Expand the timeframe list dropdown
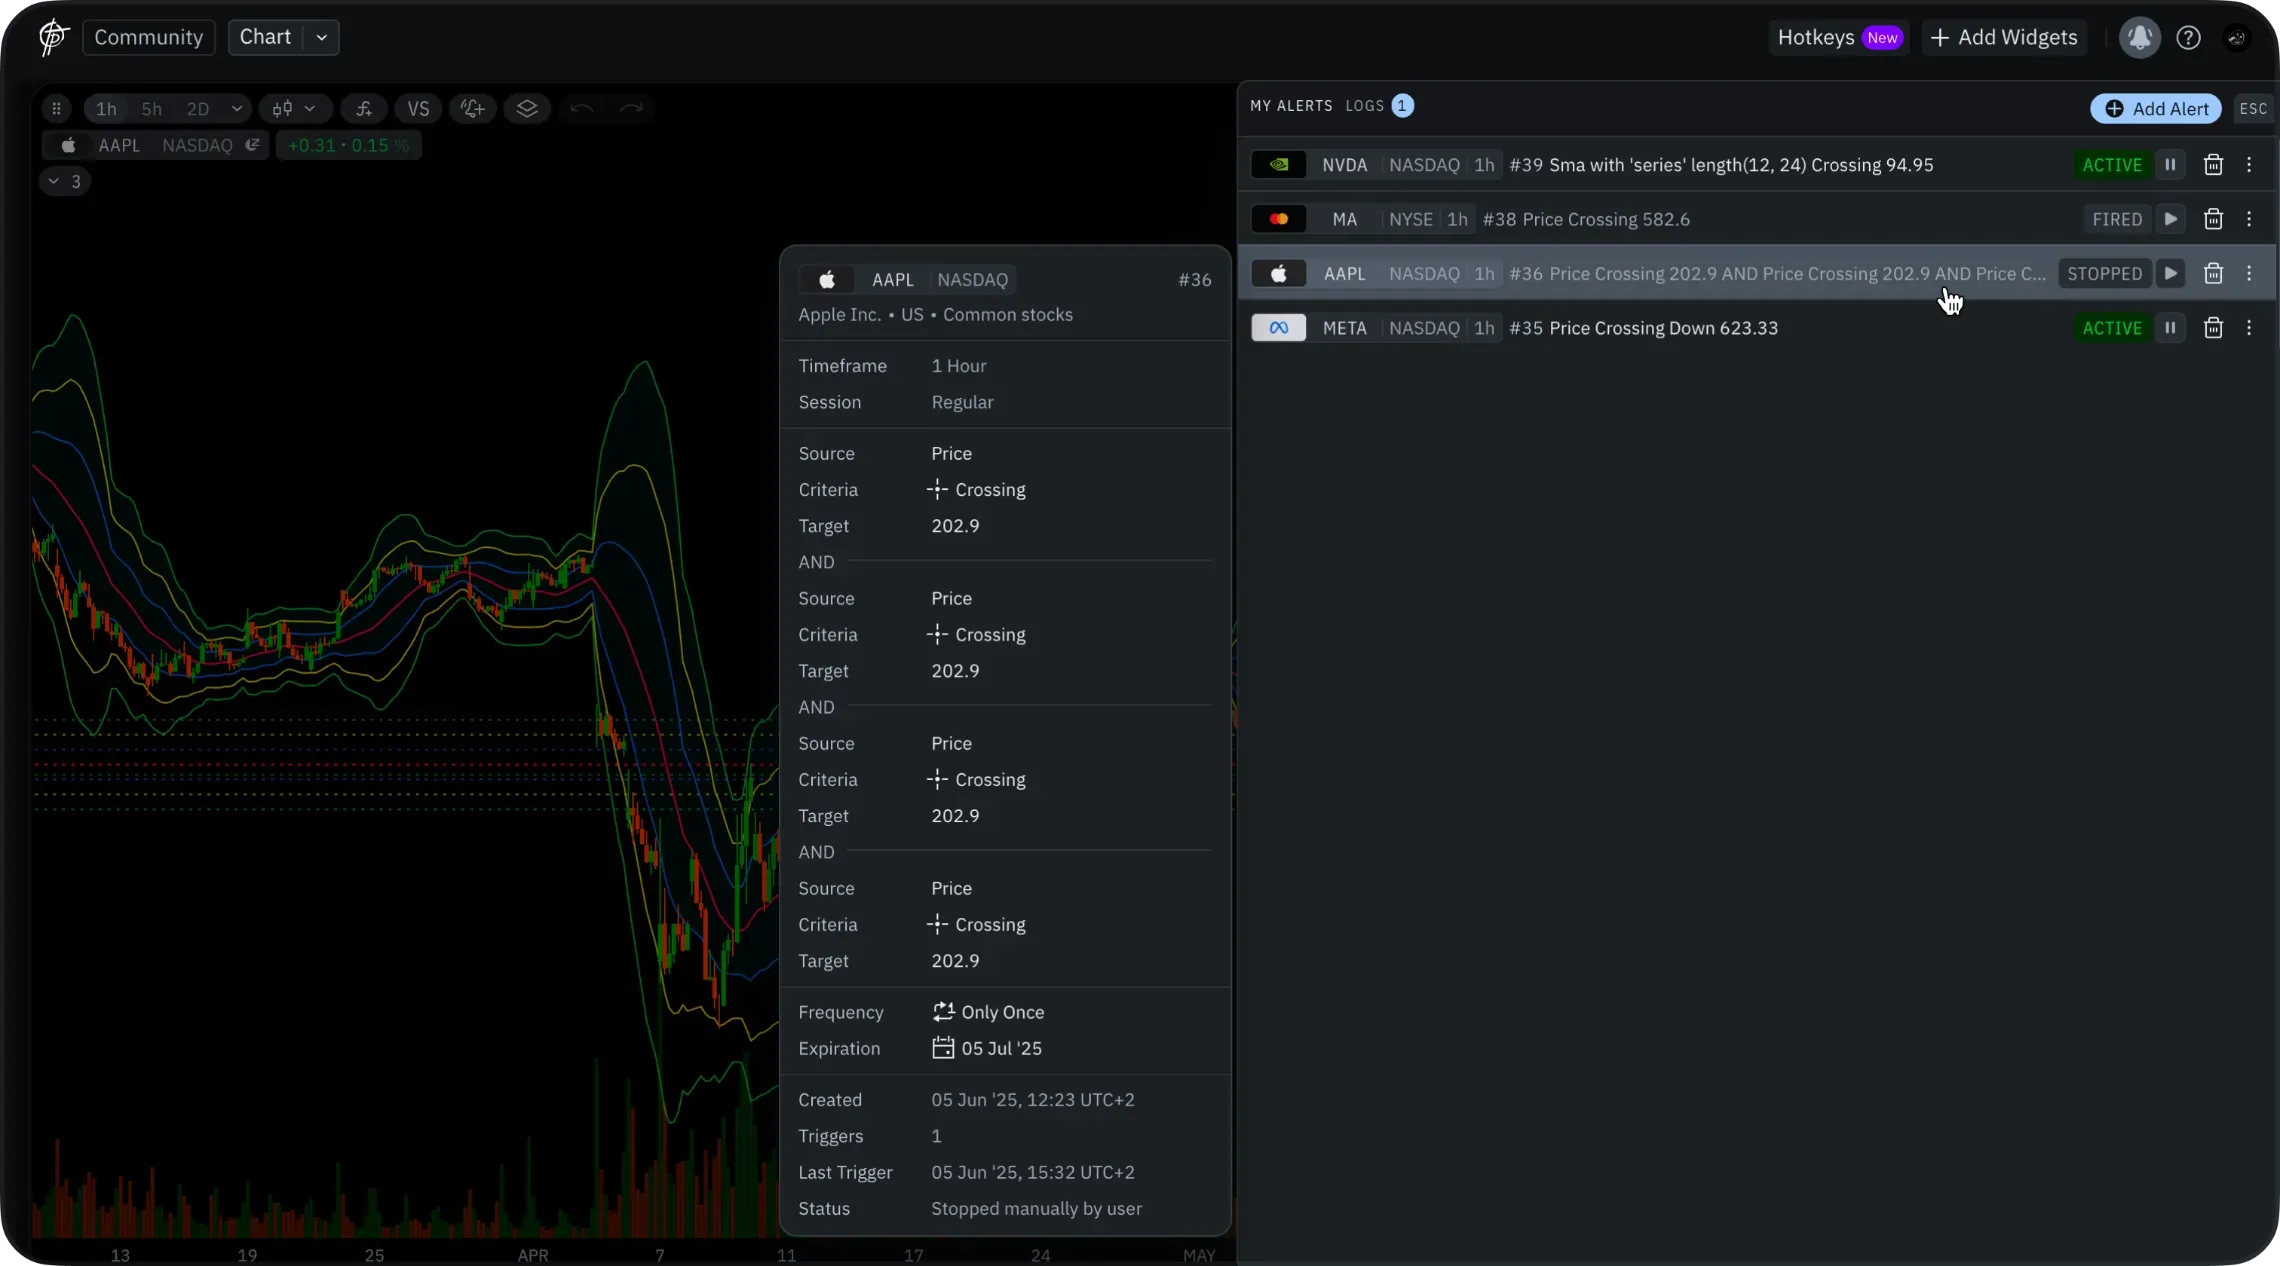 tap(237, 108)
